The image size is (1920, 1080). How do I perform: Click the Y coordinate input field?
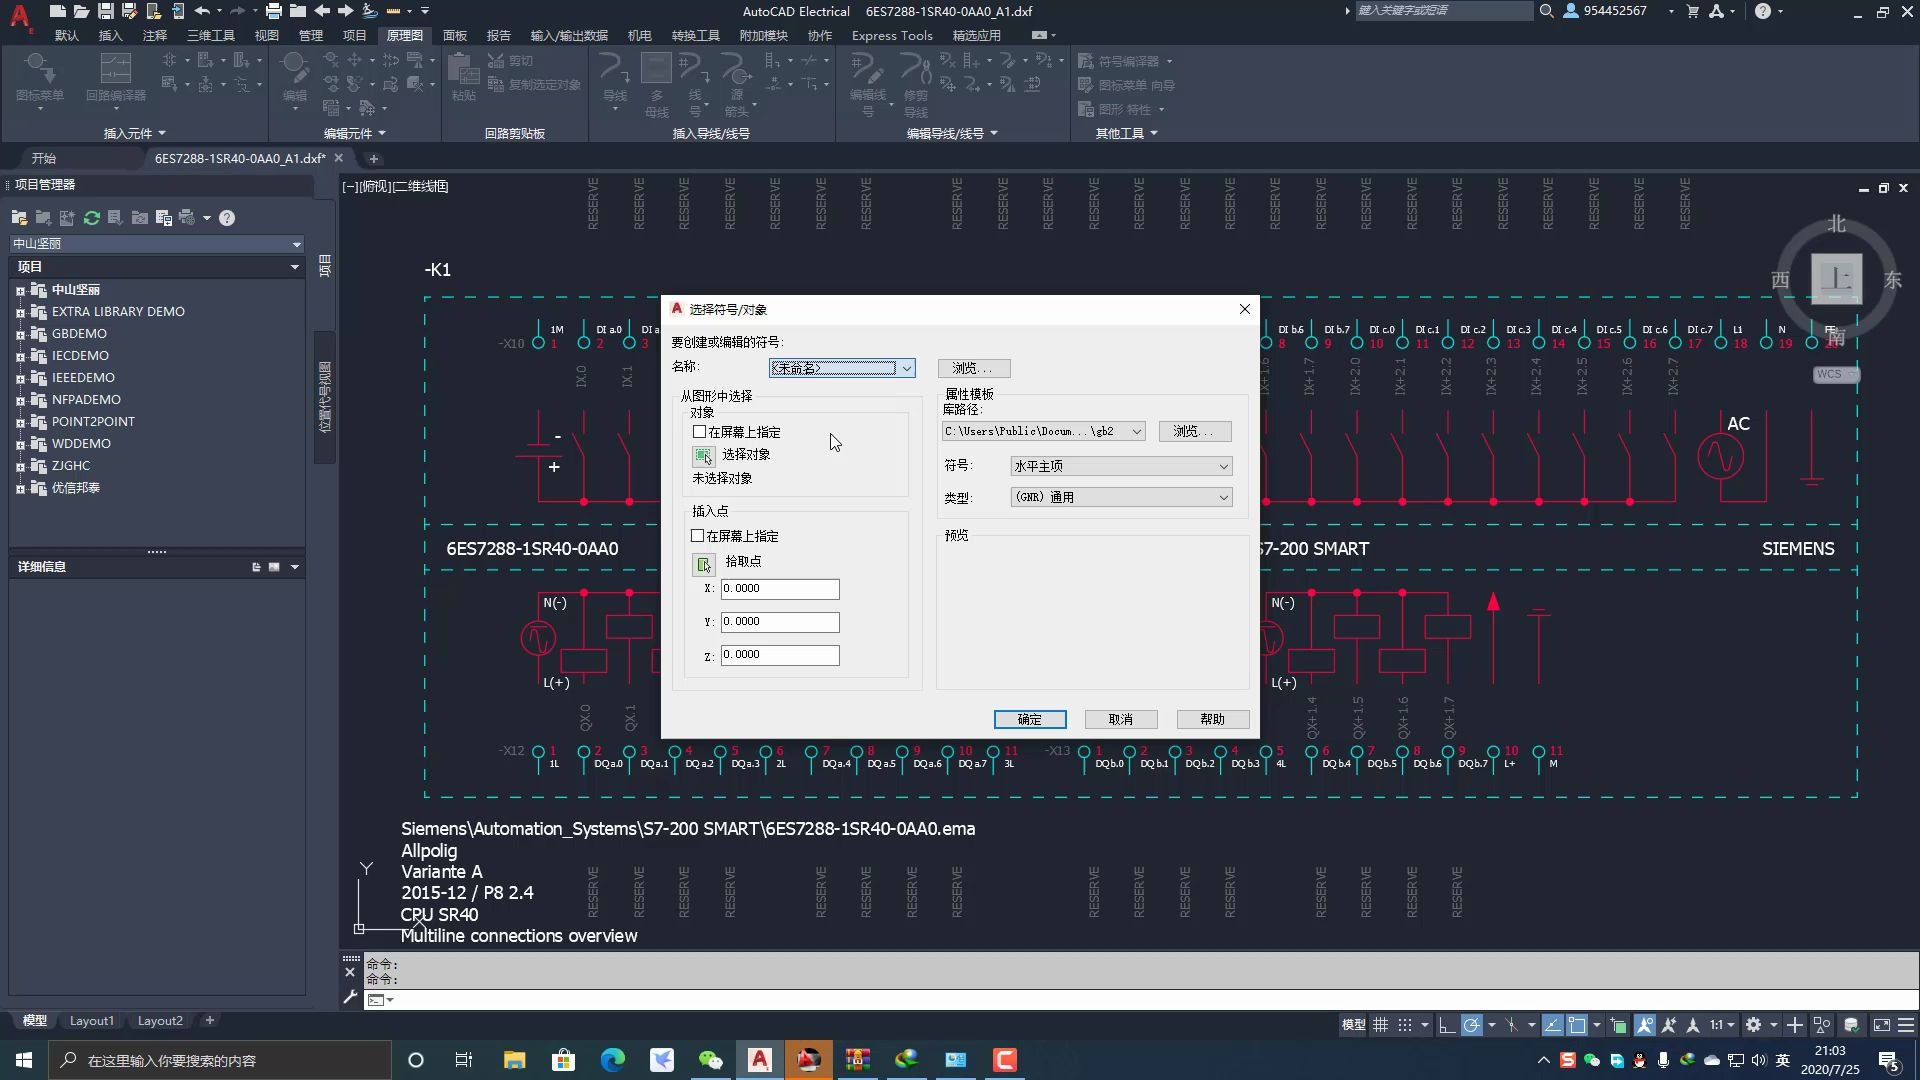pos(780,622)
